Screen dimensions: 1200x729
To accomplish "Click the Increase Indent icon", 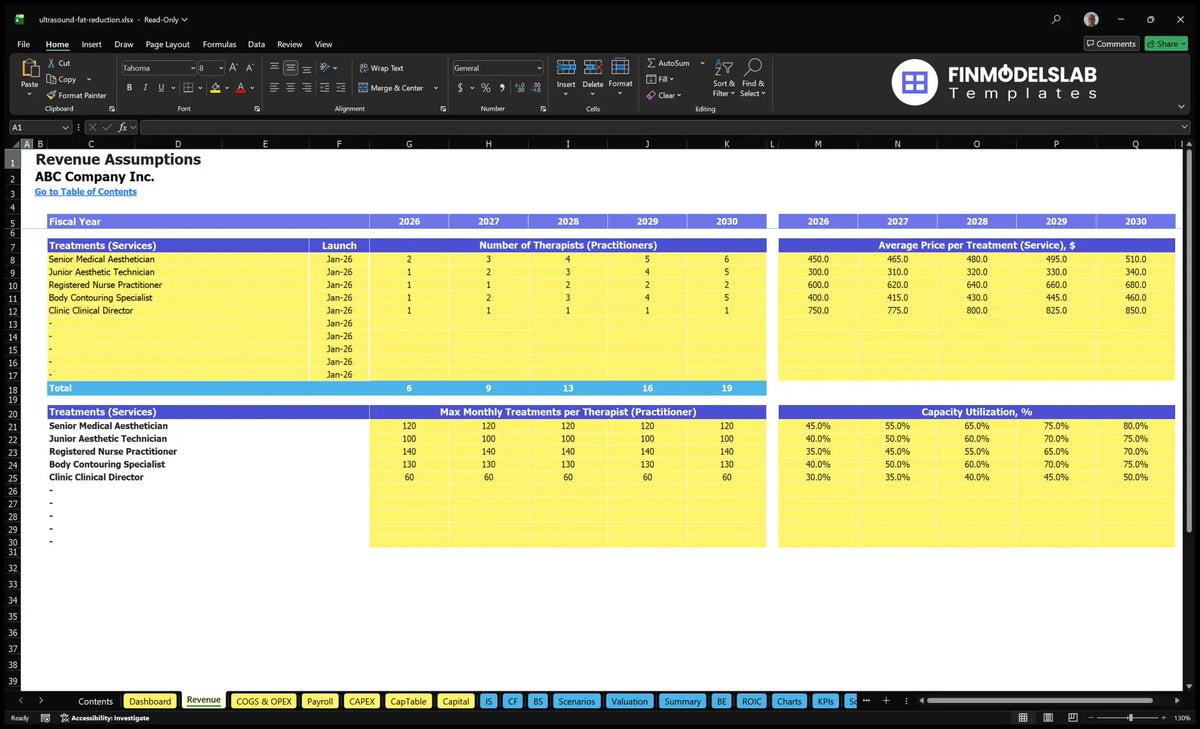I will click(x=342, y=88).
